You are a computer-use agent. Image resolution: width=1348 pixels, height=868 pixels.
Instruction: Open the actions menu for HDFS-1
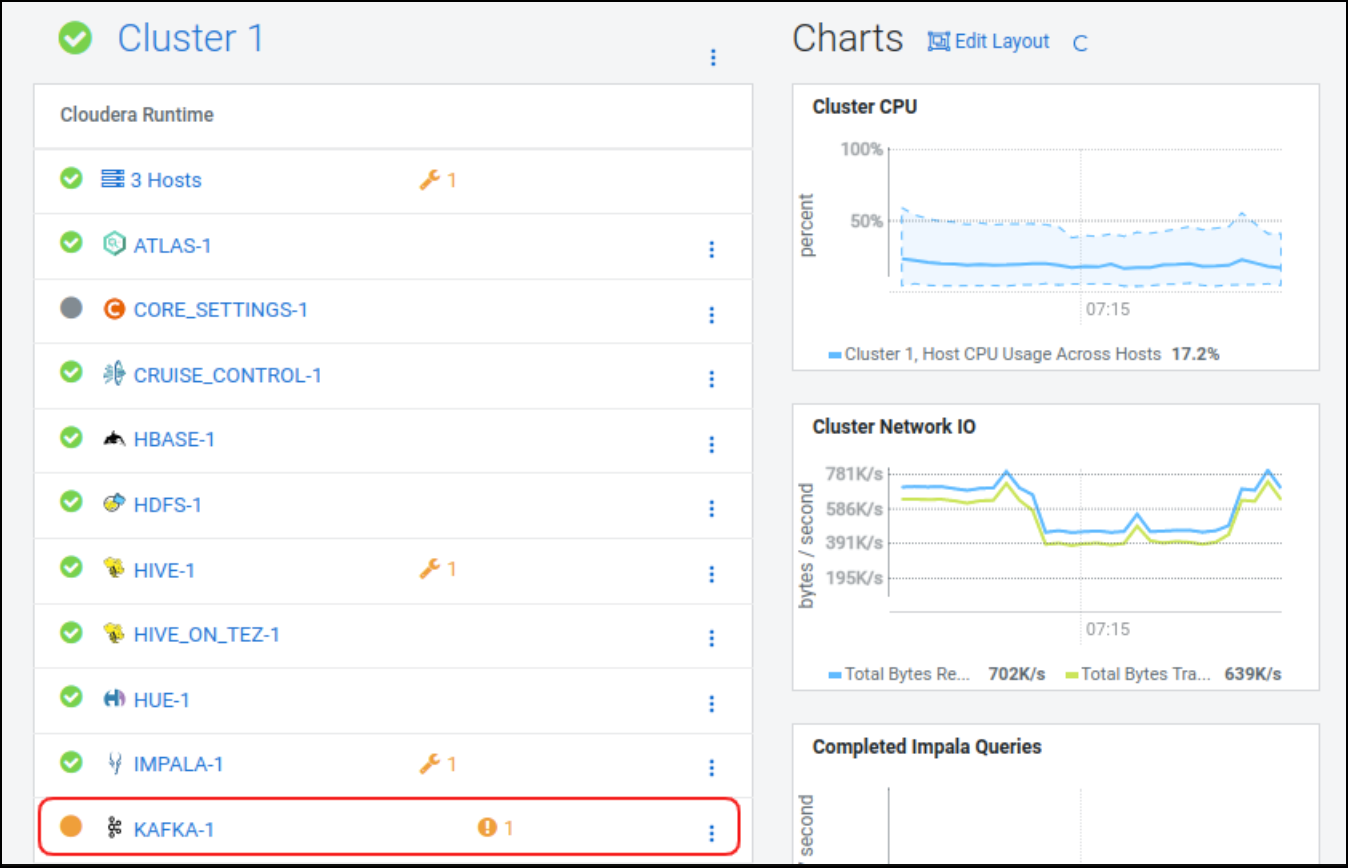[x=711, y=509]
